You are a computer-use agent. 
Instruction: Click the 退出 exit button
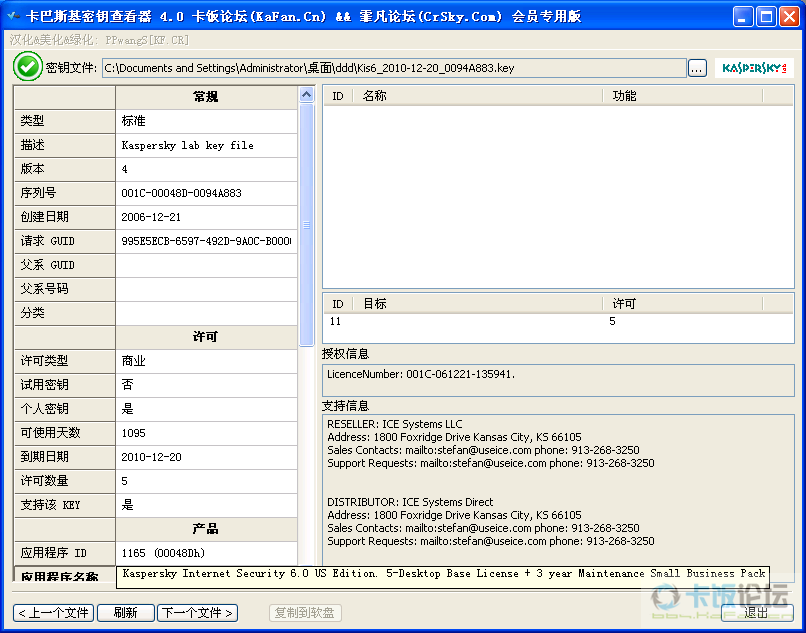point(757,612)
